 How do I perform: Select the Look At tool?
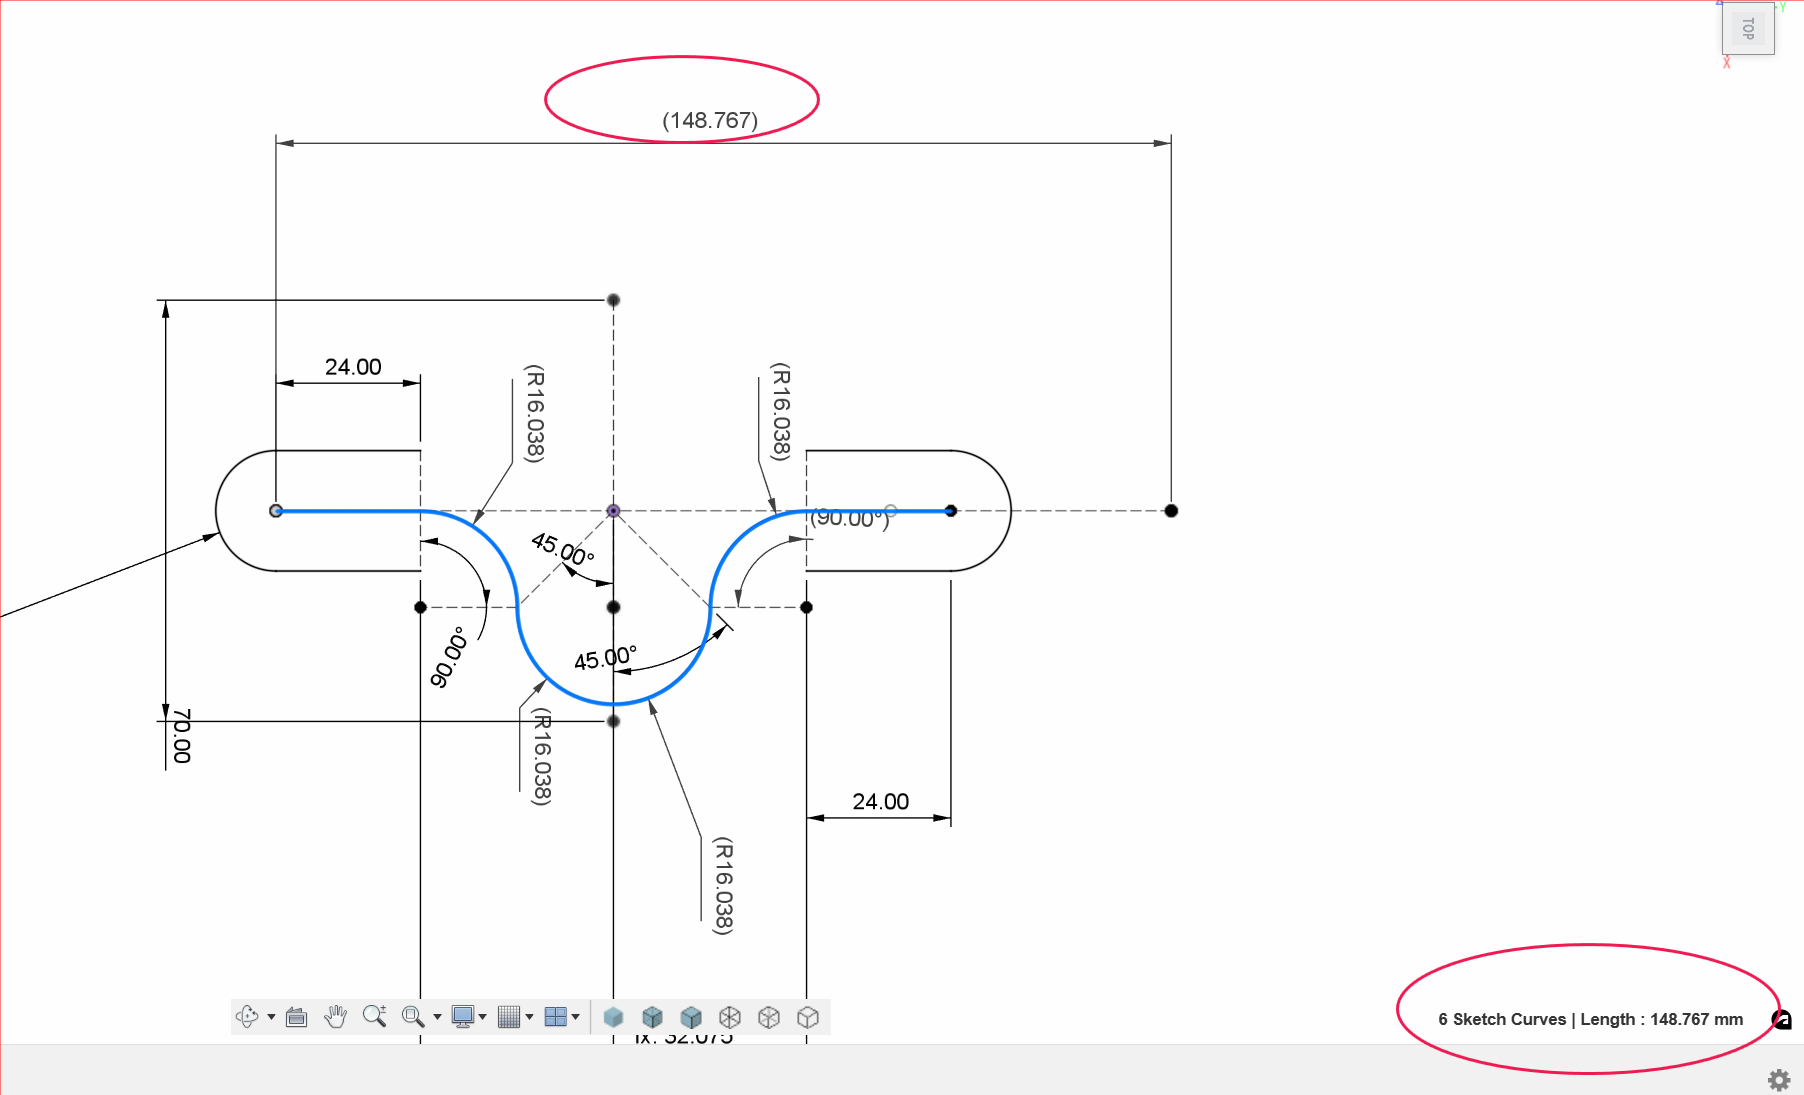click(296, 1016)
